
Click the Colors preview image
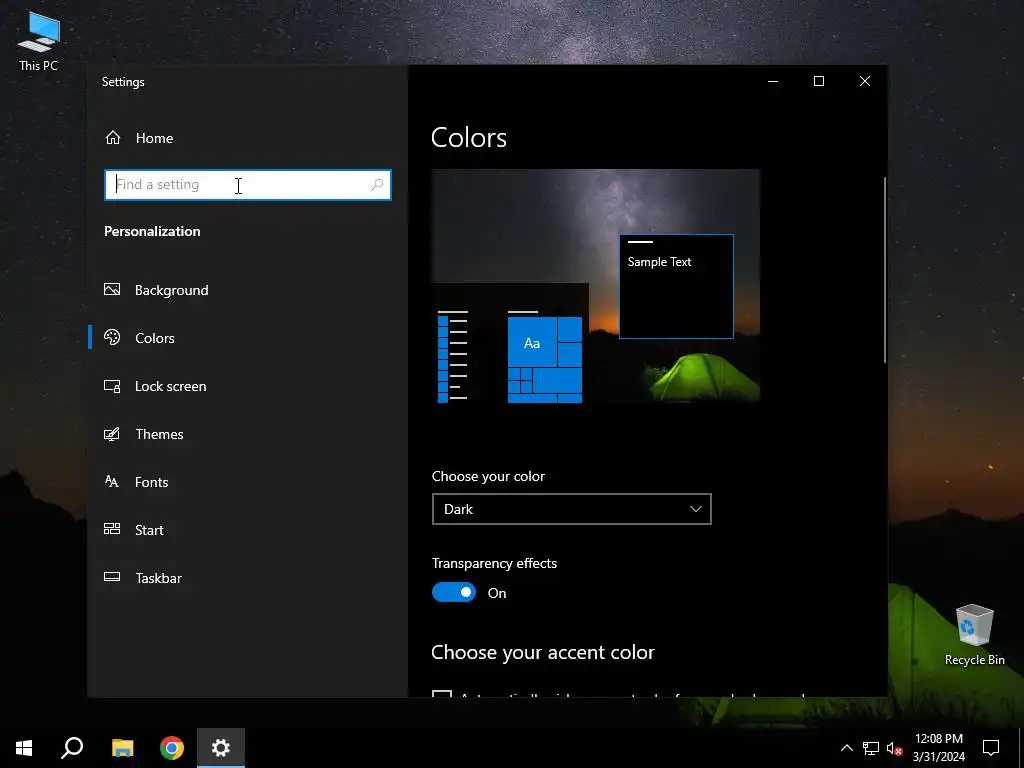596,286
